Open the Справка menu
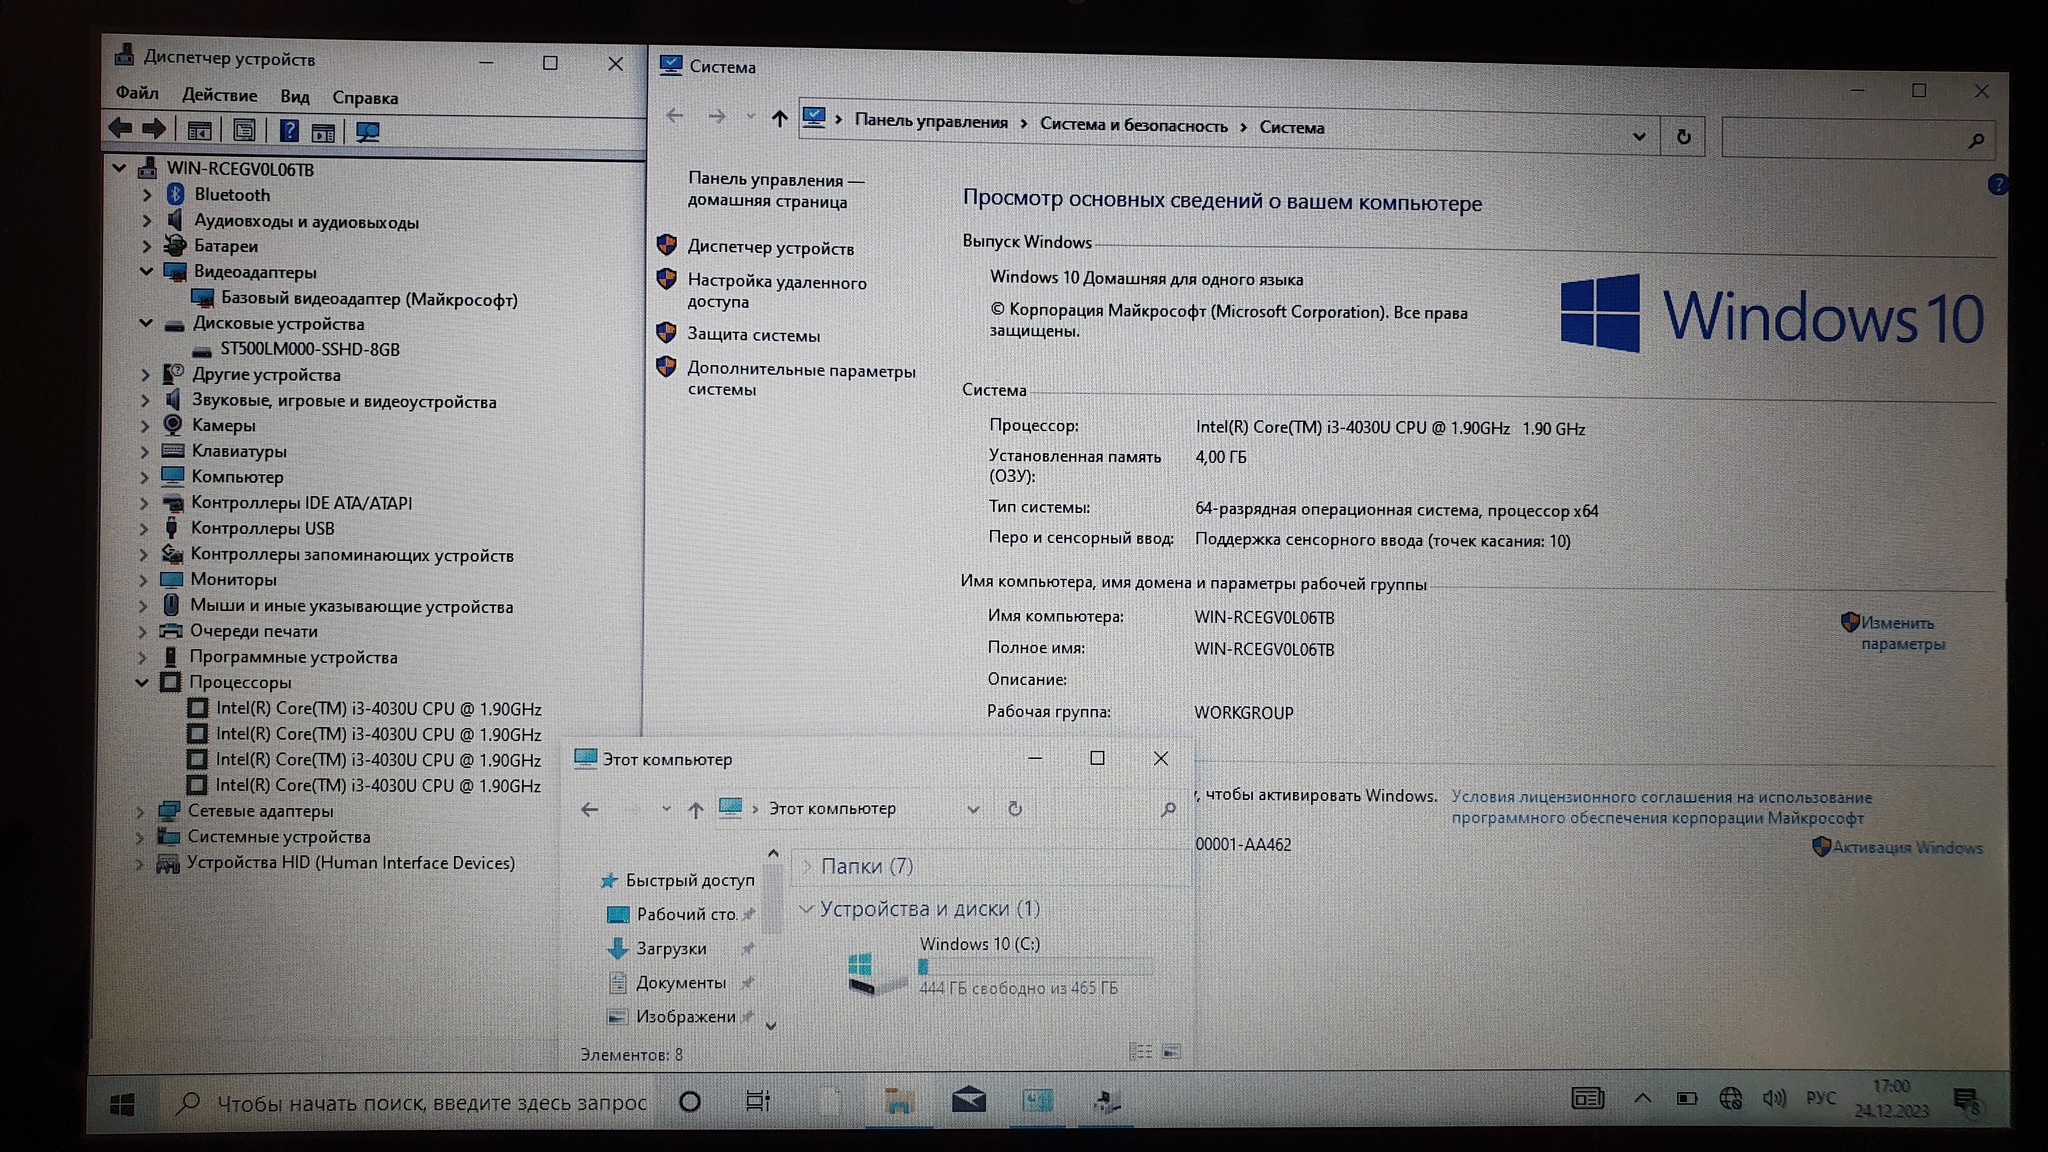Screen dimensions: 2048x1152 365,98
